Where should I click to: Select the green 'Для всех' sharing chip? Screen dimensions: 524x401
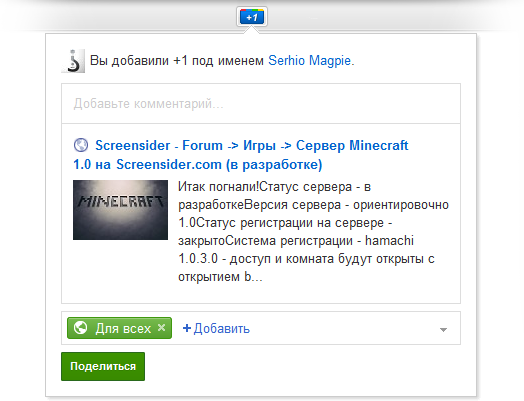click(119, 328)
